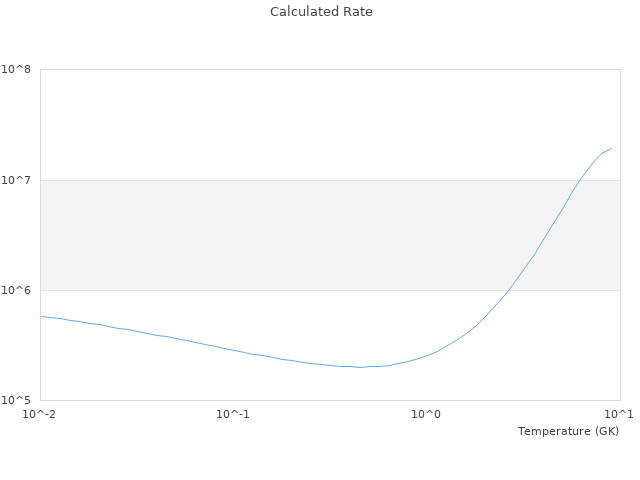Select the "Temperature (GK)" axis title
The image size is (640, 480).
coord(568,431)
